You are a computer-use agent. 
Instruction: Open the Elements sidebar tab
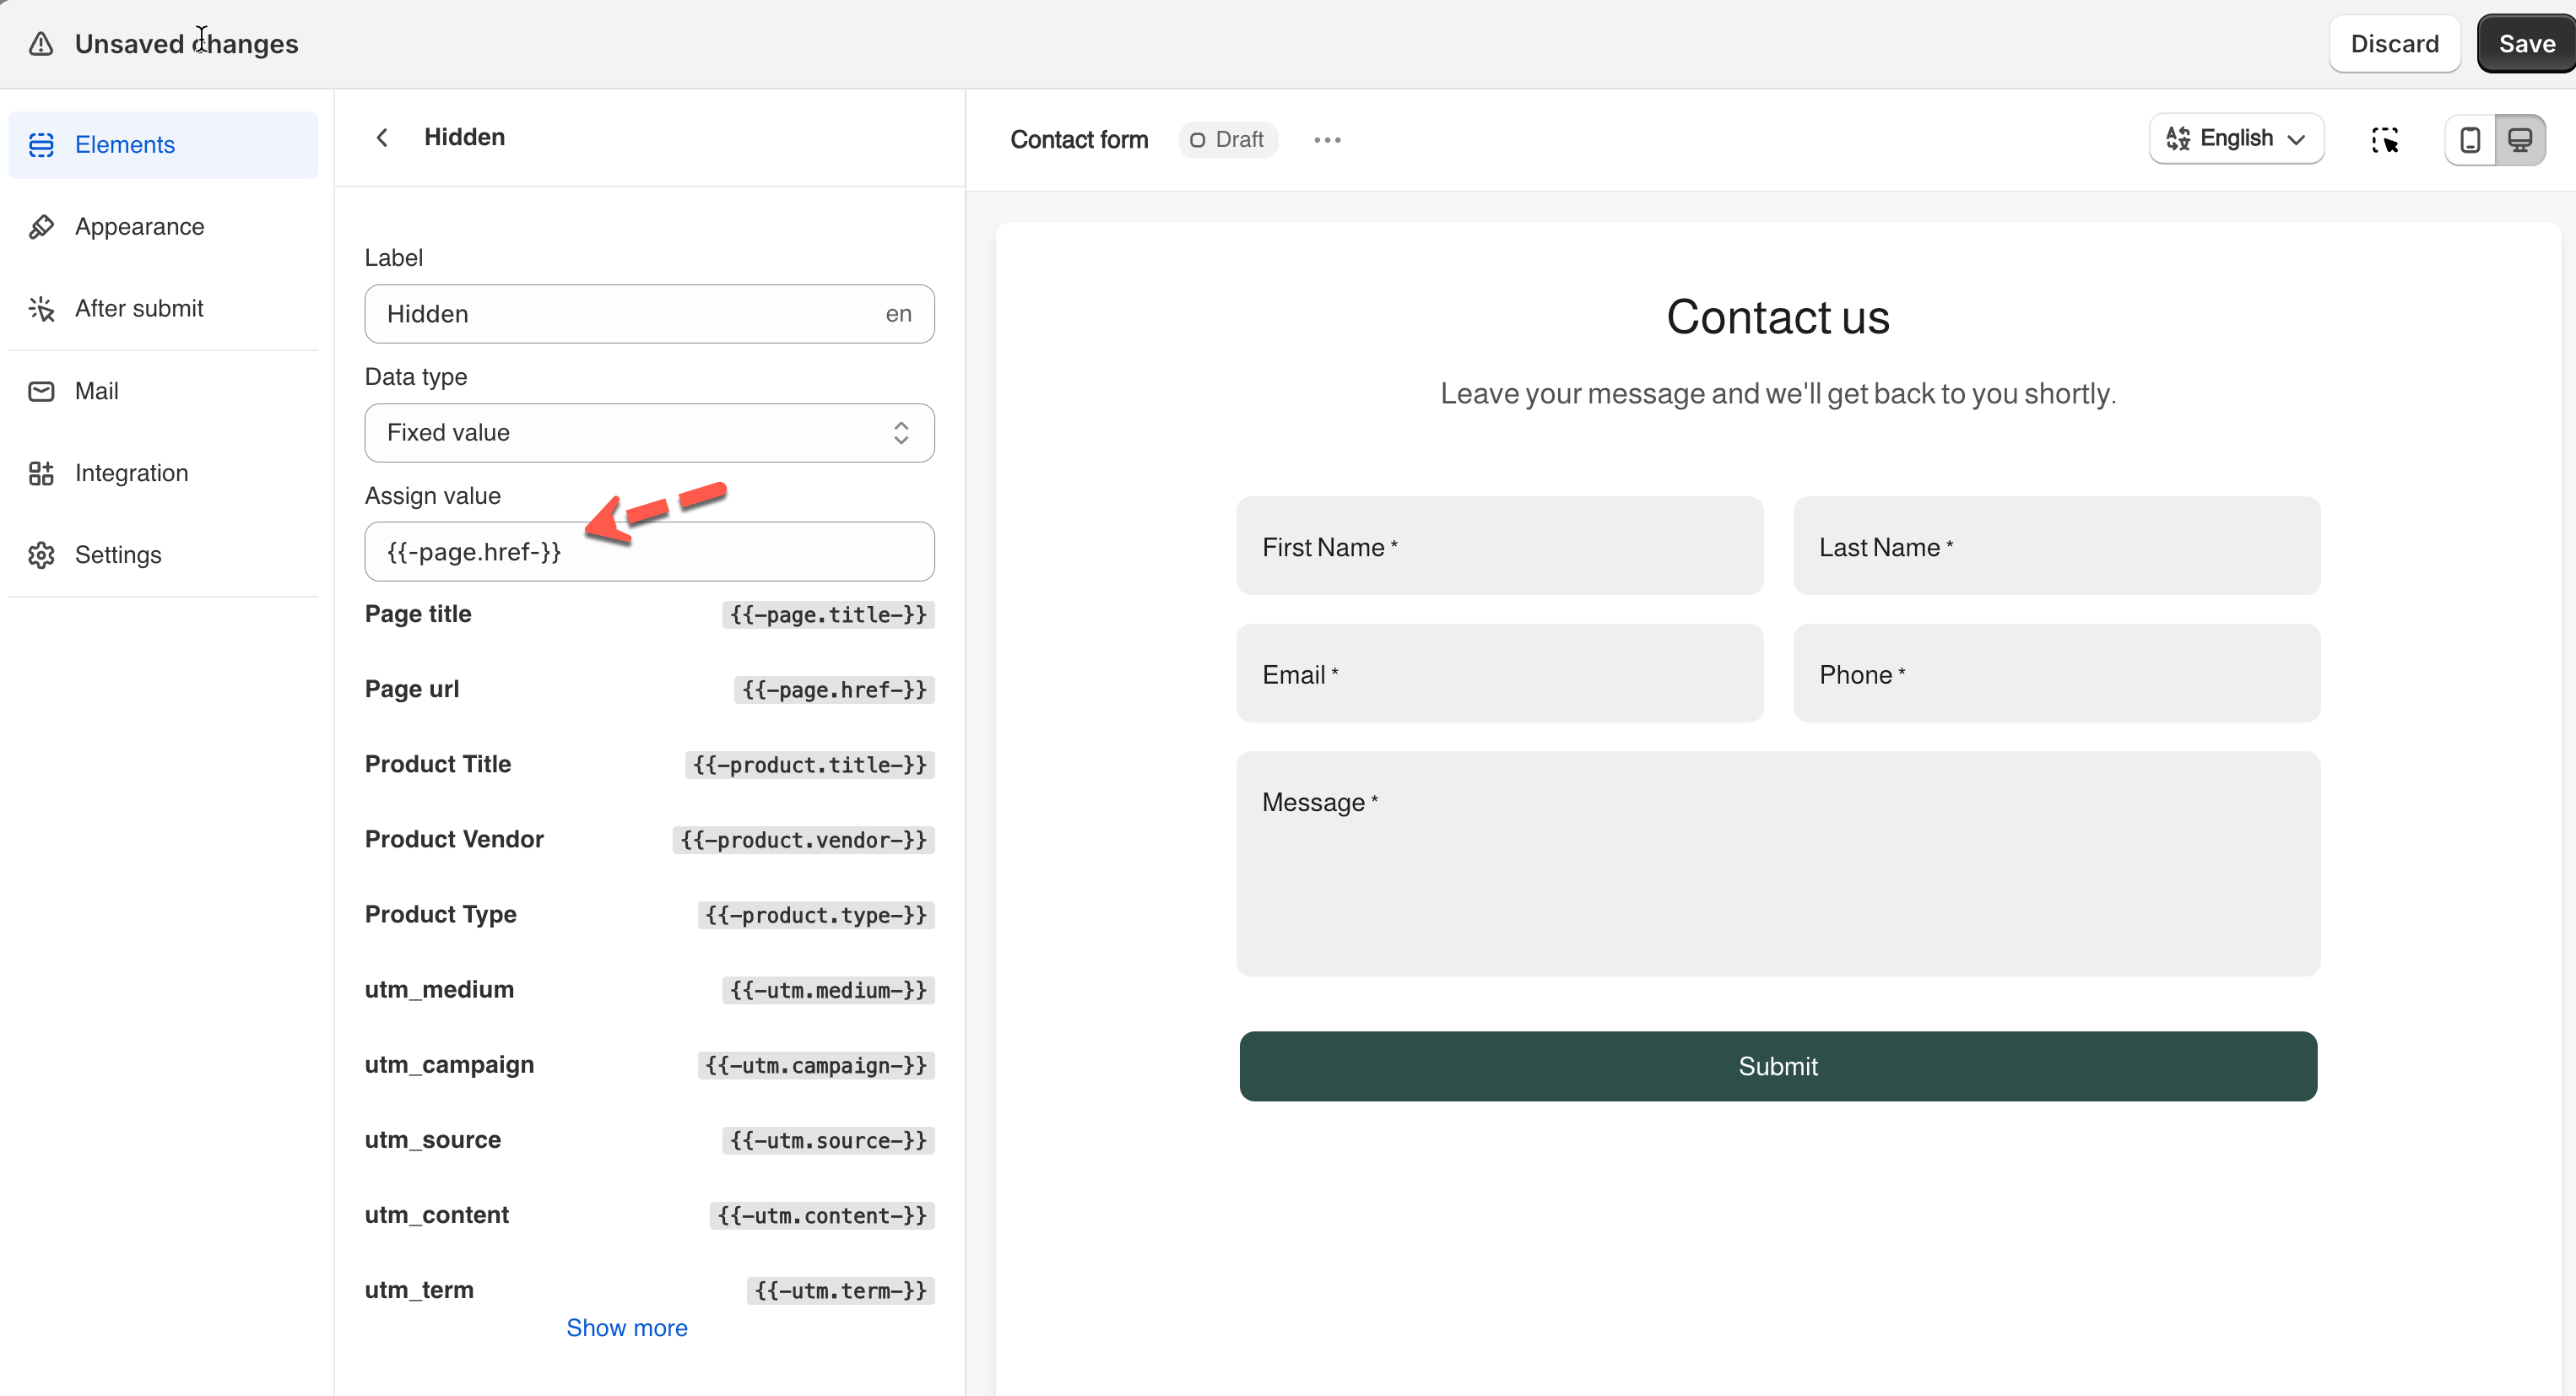pyautogui.click(x=124, y=145)
